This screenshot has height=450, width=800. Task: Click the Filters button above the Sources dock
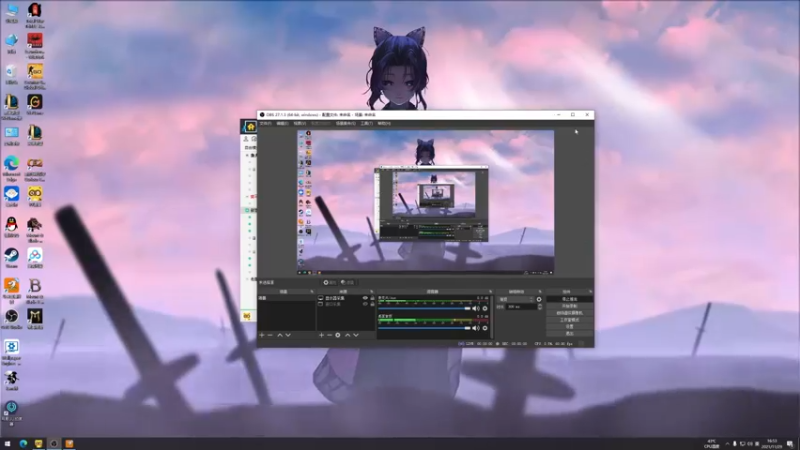[x=347, y=282]
